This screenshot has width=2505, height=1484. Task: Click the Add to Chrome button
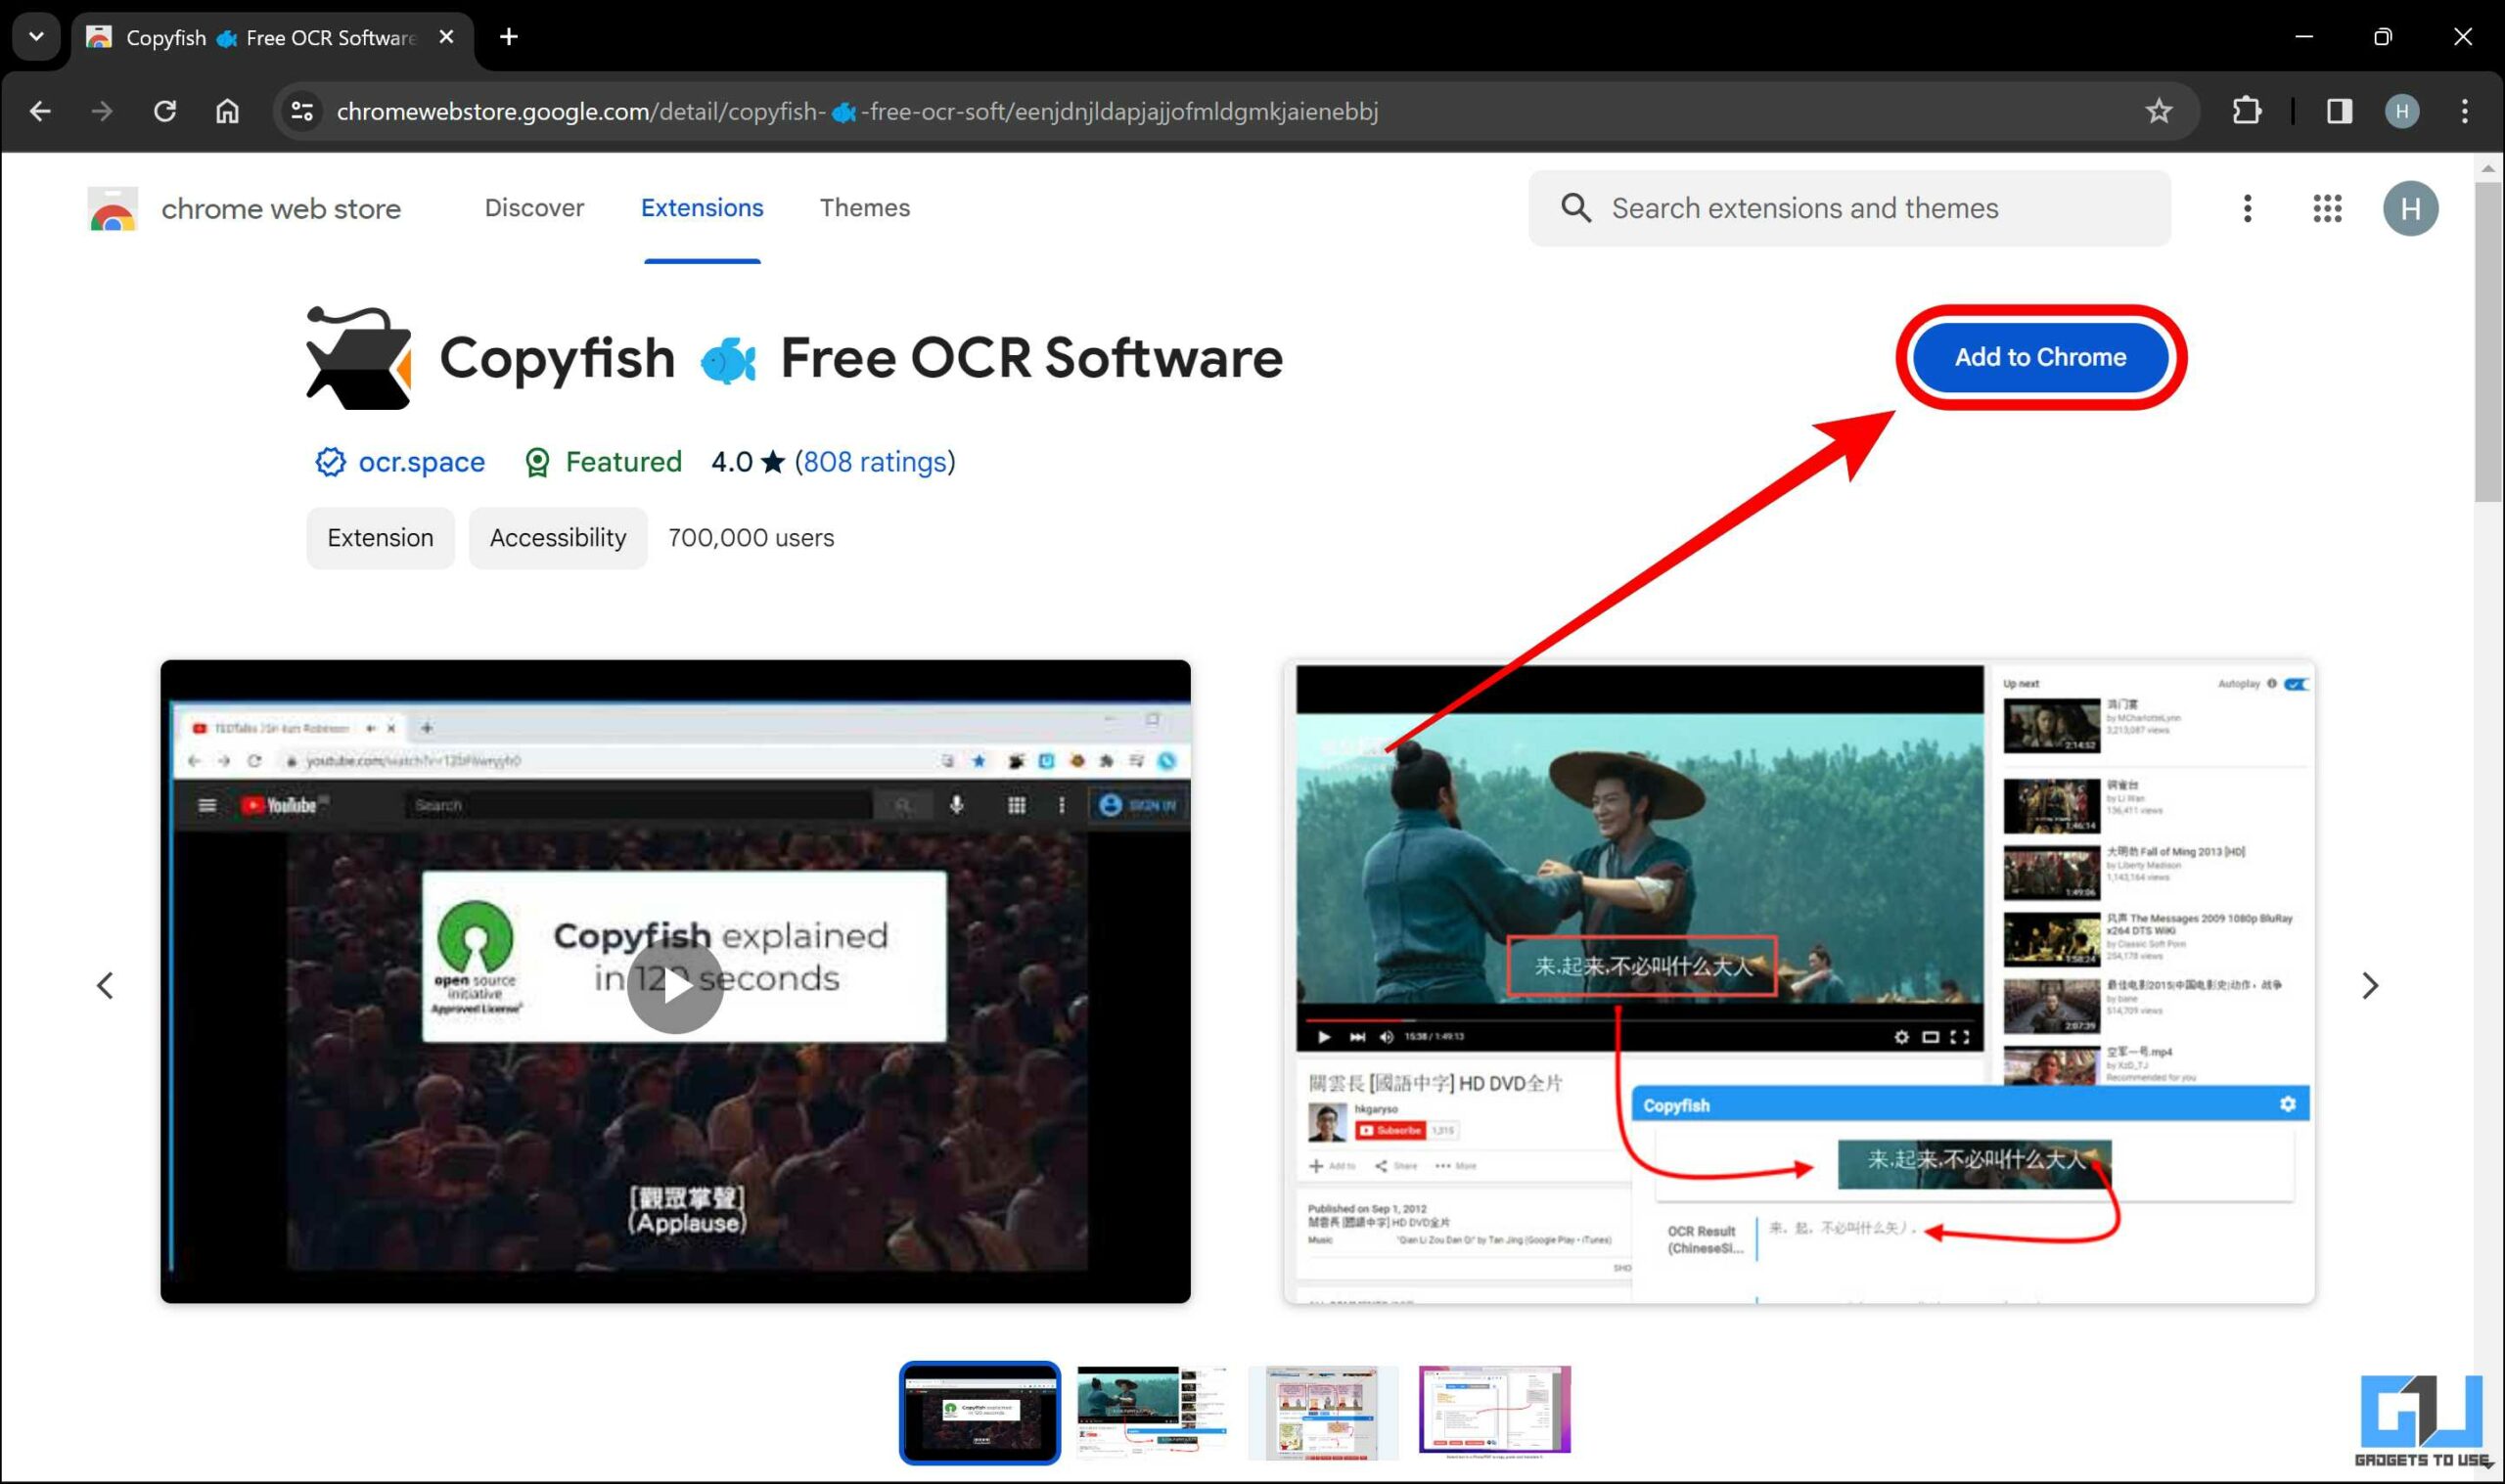2040,357
